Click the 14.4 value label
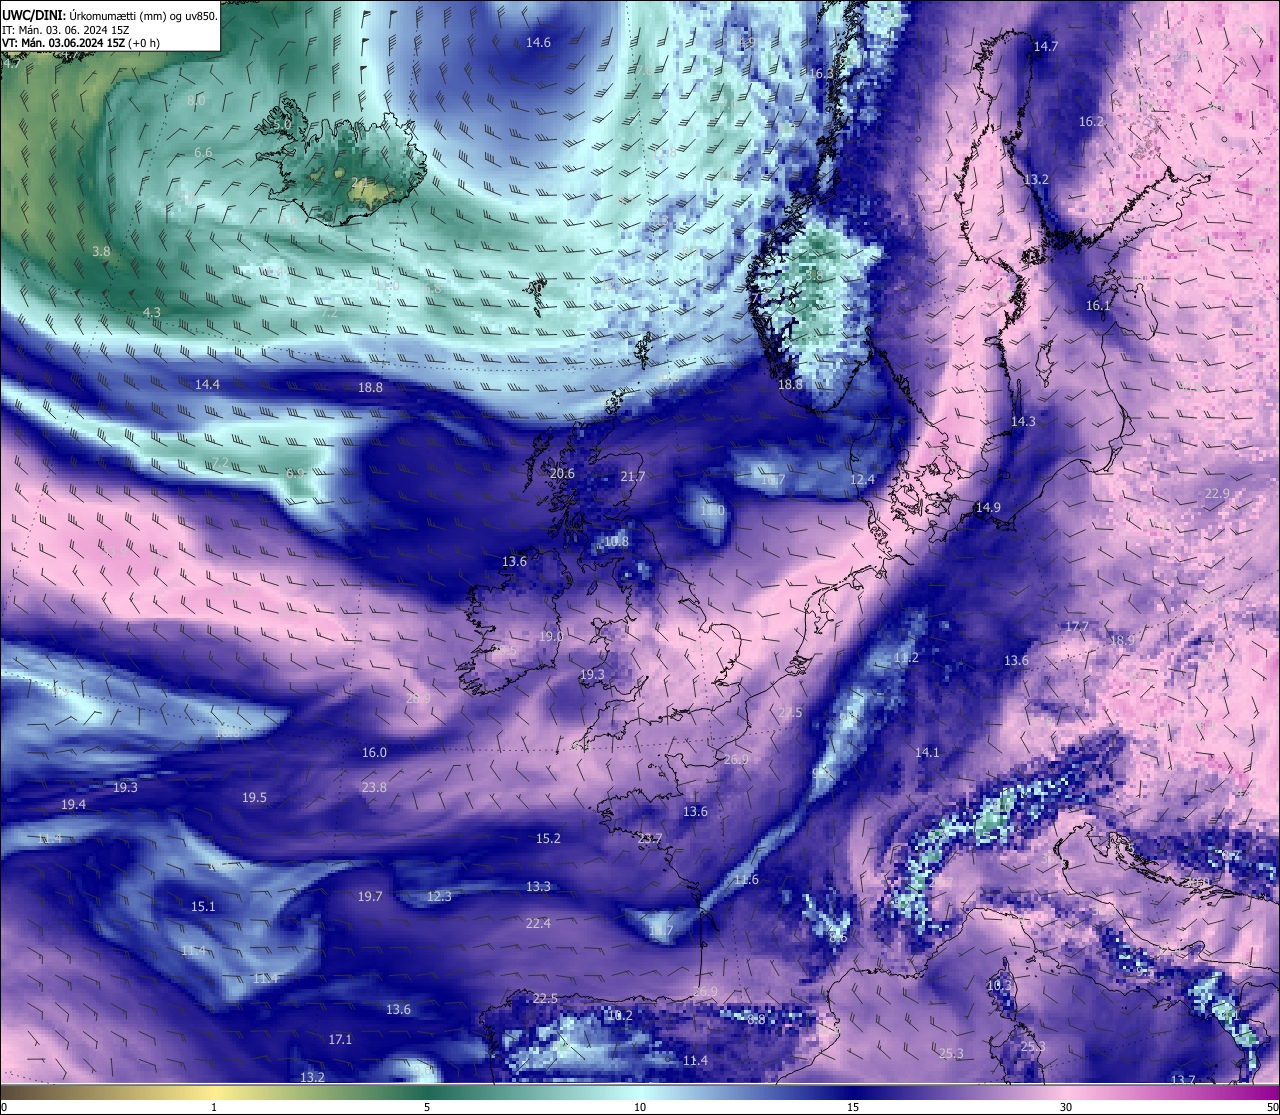 207,384
